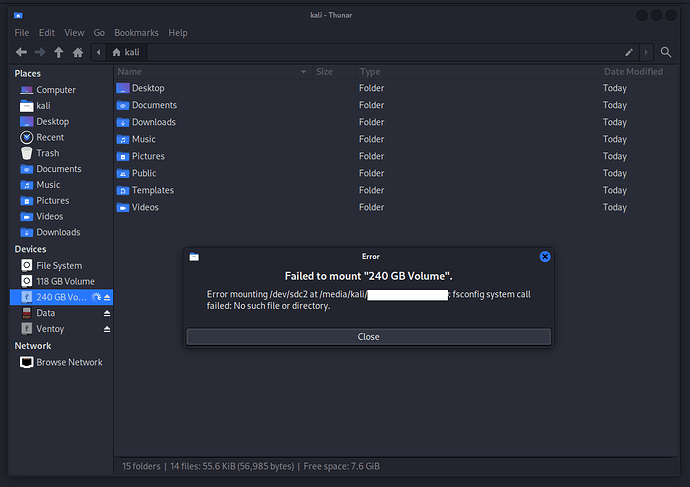The image size is (690, 487).
Task: Sort by Date Modified column header
Action: point(639,72)
